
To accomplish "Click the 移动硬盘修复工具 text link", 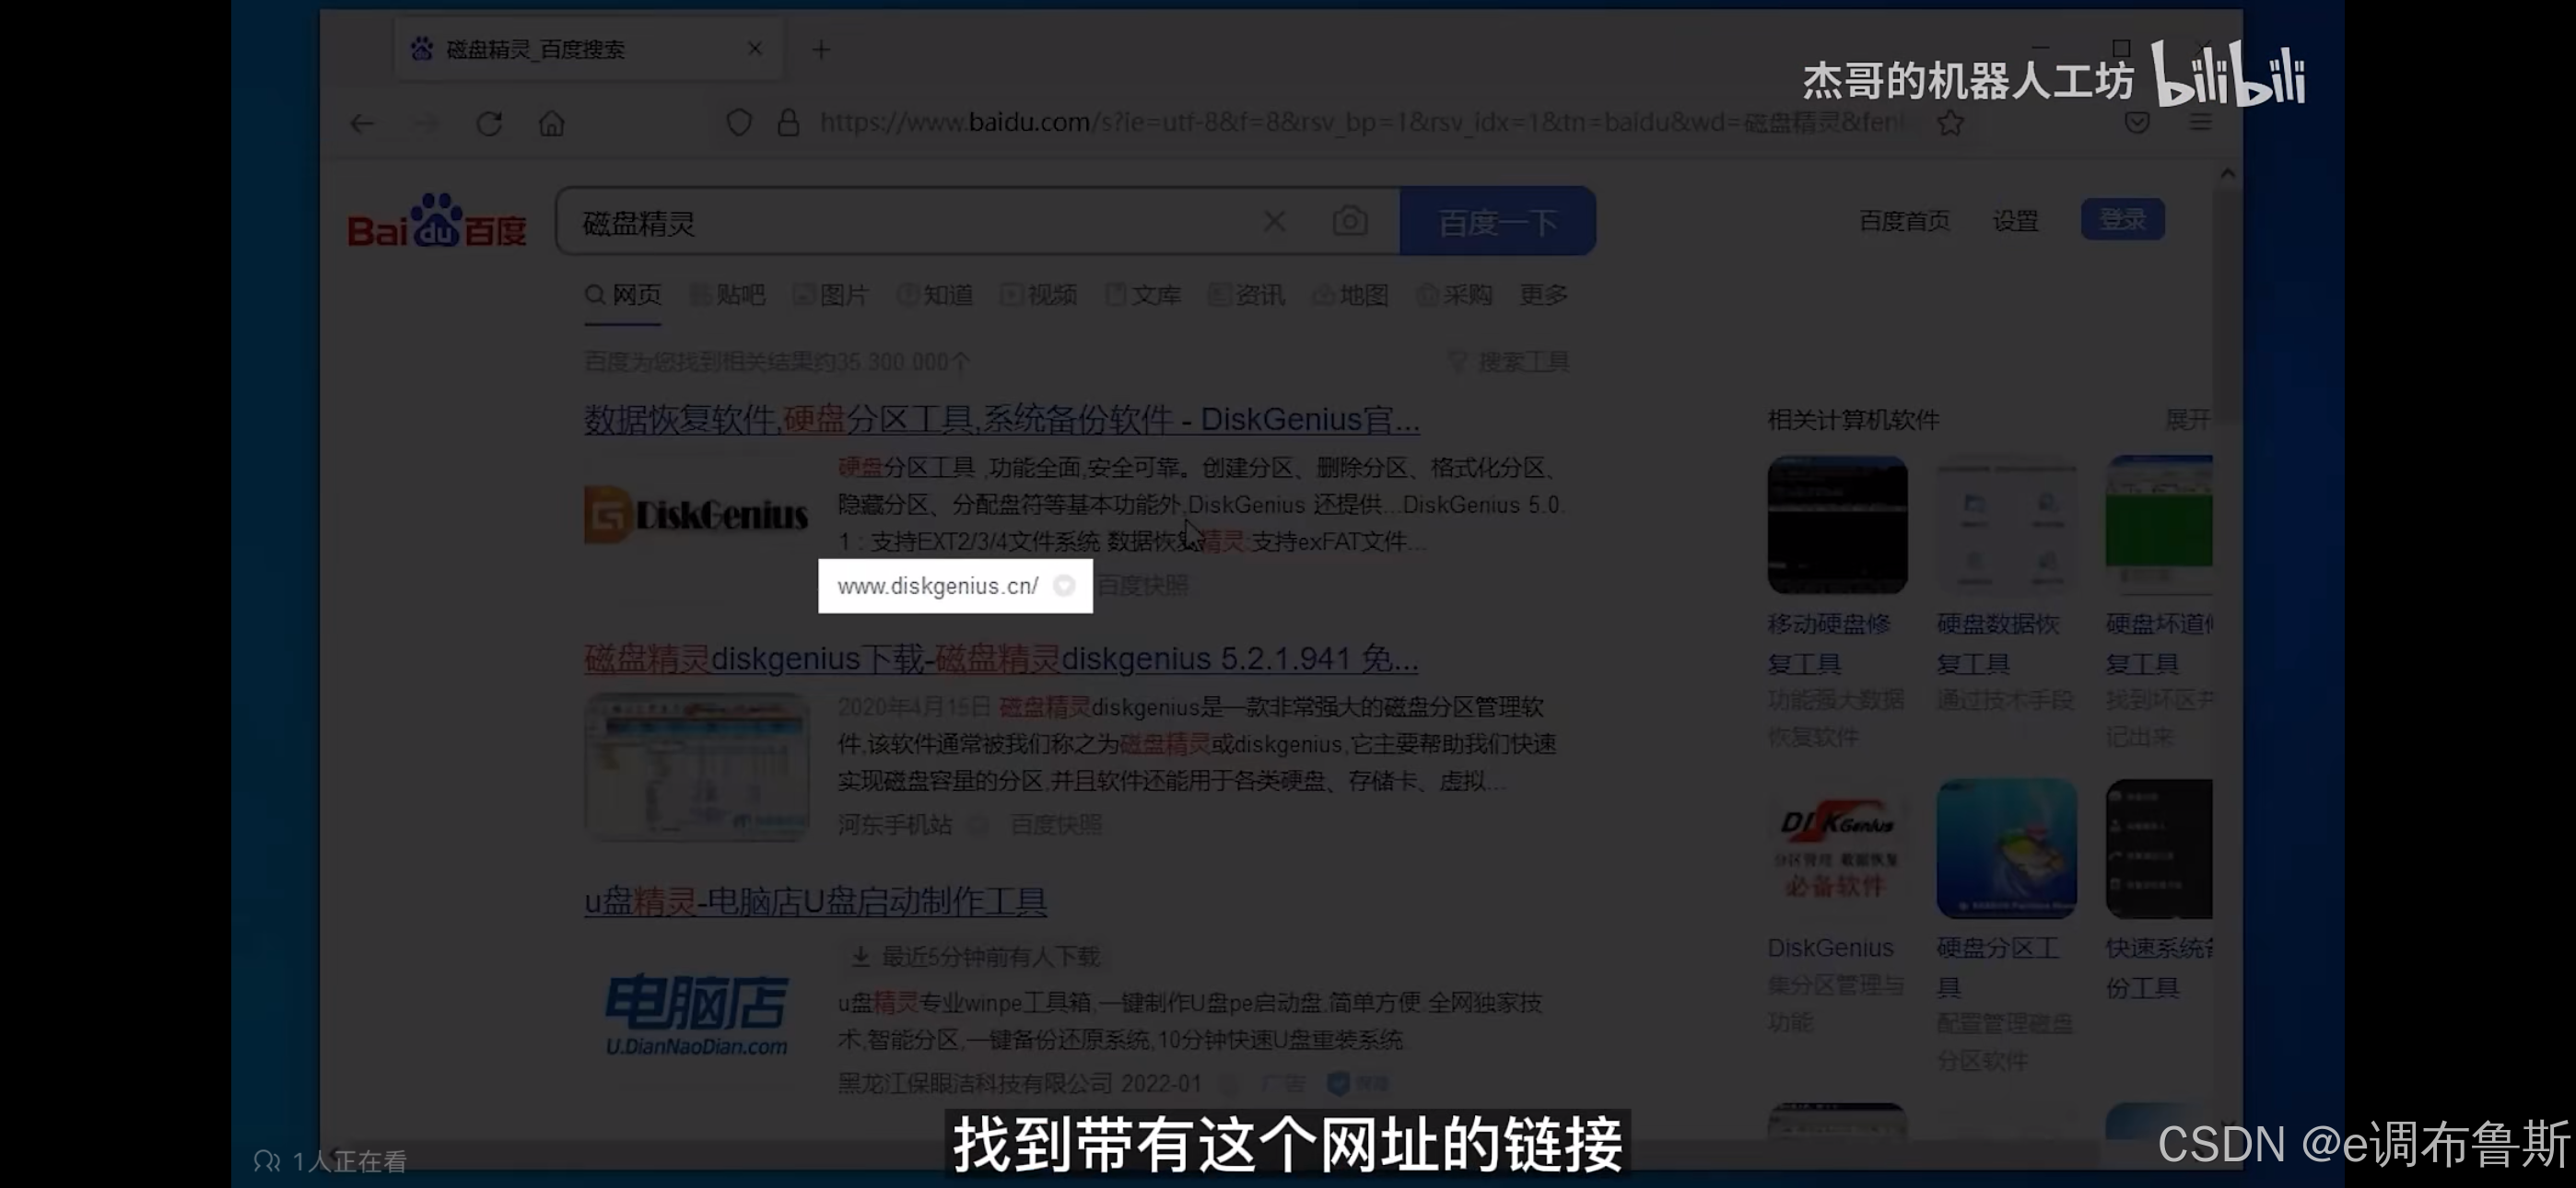I will [x=1829, y=644].
